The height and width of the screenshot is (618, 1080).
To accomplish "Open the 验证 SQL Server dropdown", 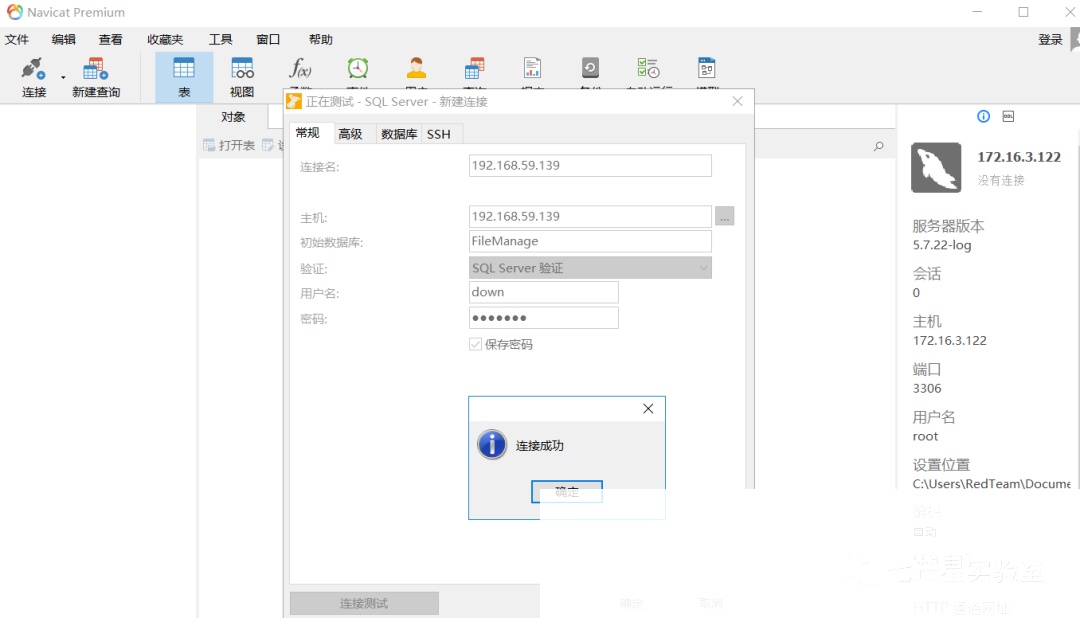I will 590,268.
